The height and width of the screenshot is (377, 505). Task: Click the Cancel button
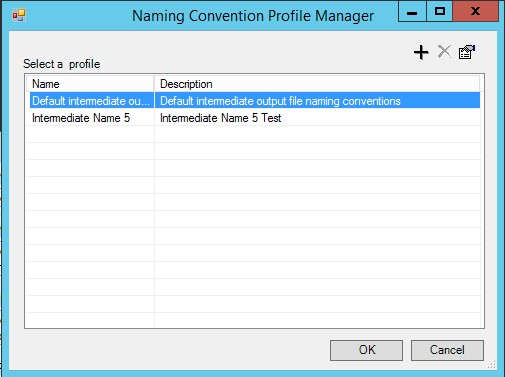coord(447,350)
